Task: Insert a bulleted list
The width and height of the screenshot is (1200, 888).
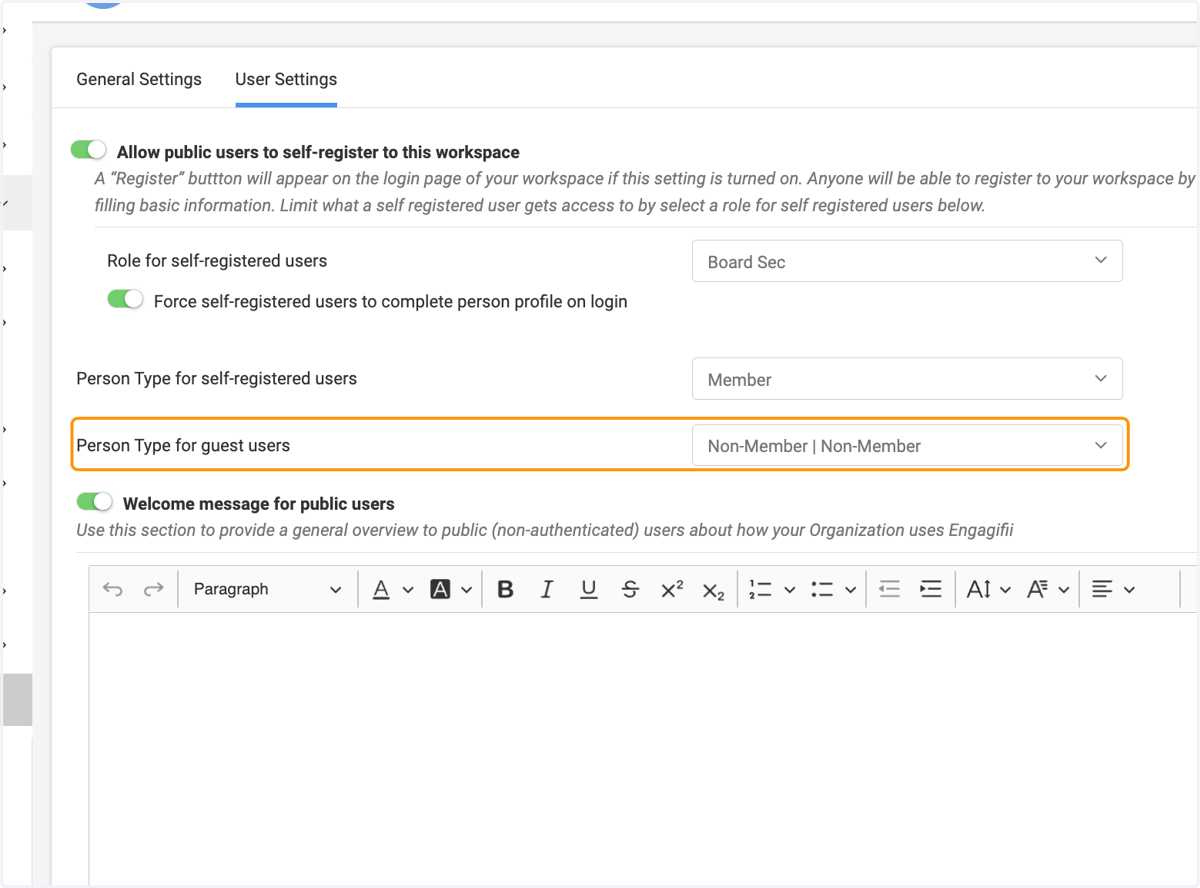Action: [x=823, y=590]
